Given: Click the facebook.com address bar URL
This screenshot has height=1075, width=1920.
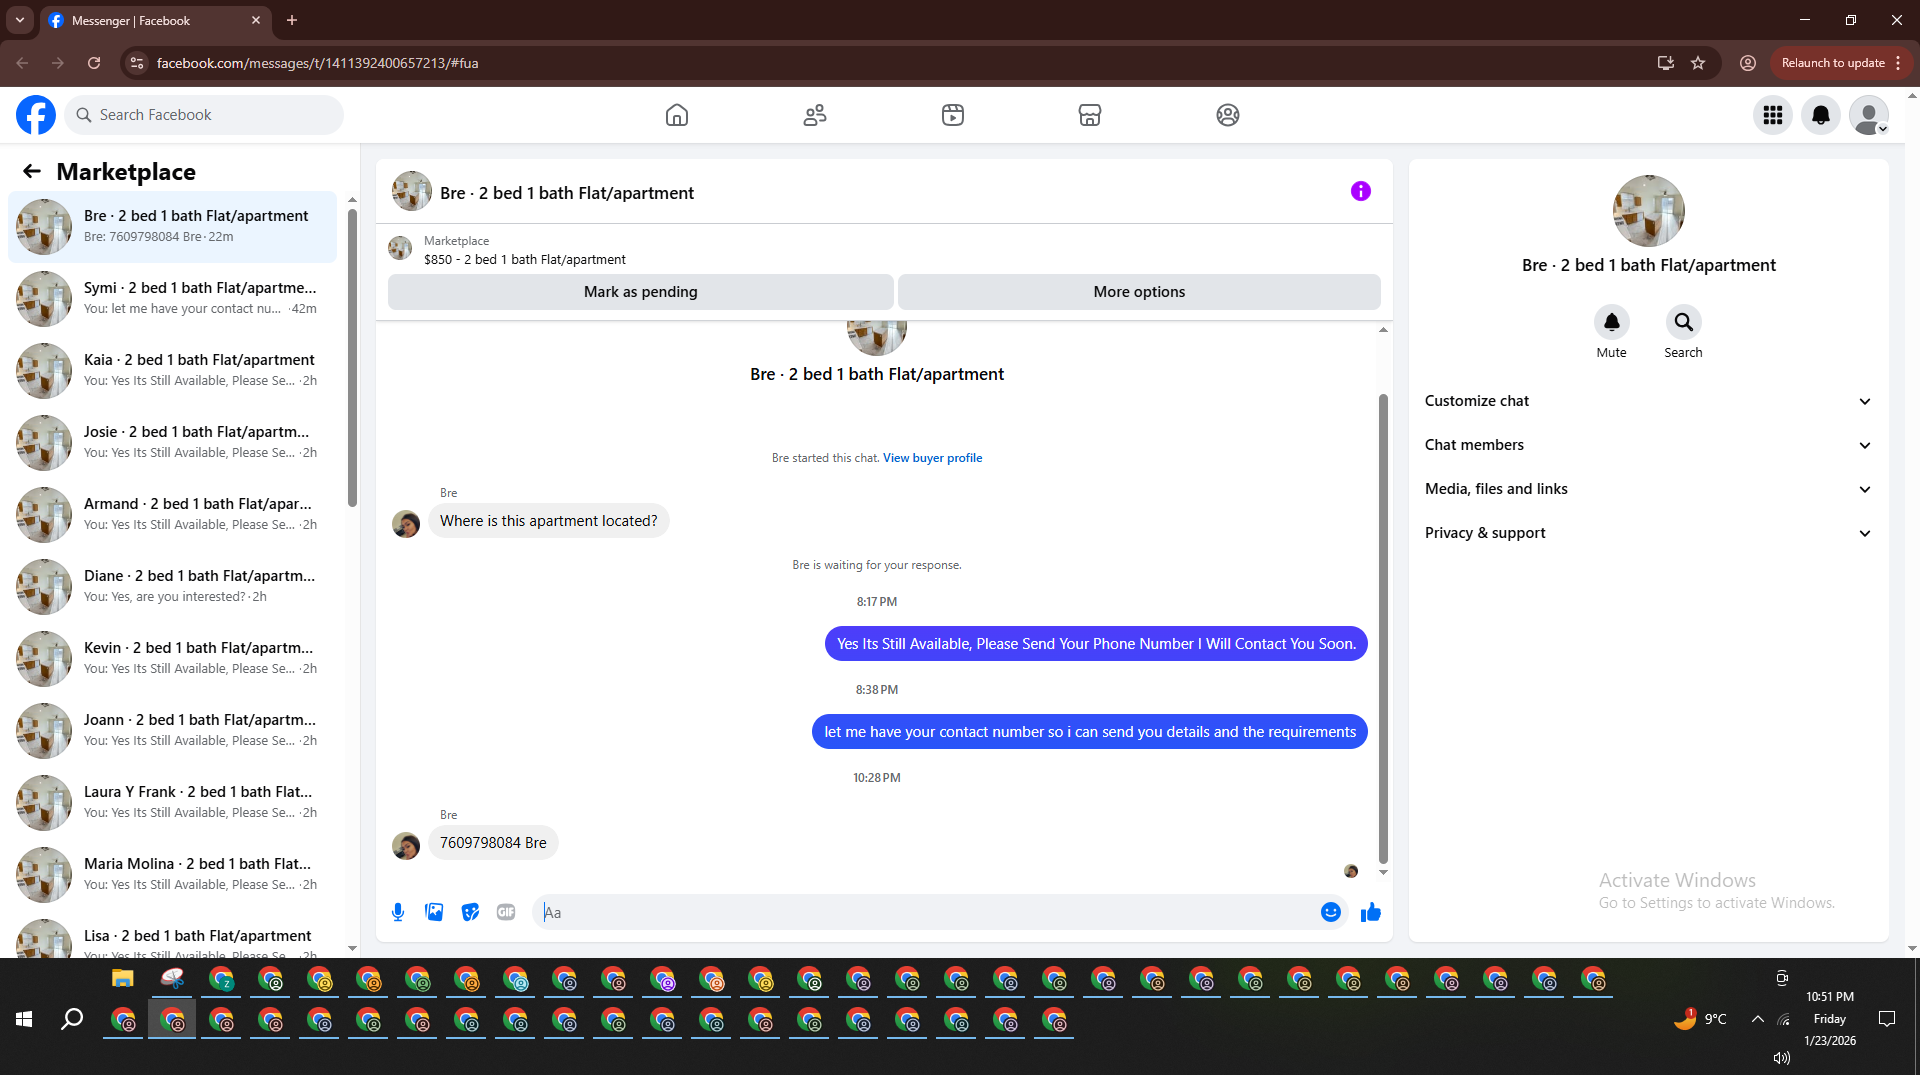Looking at the screenshot, I should [317, 63].
